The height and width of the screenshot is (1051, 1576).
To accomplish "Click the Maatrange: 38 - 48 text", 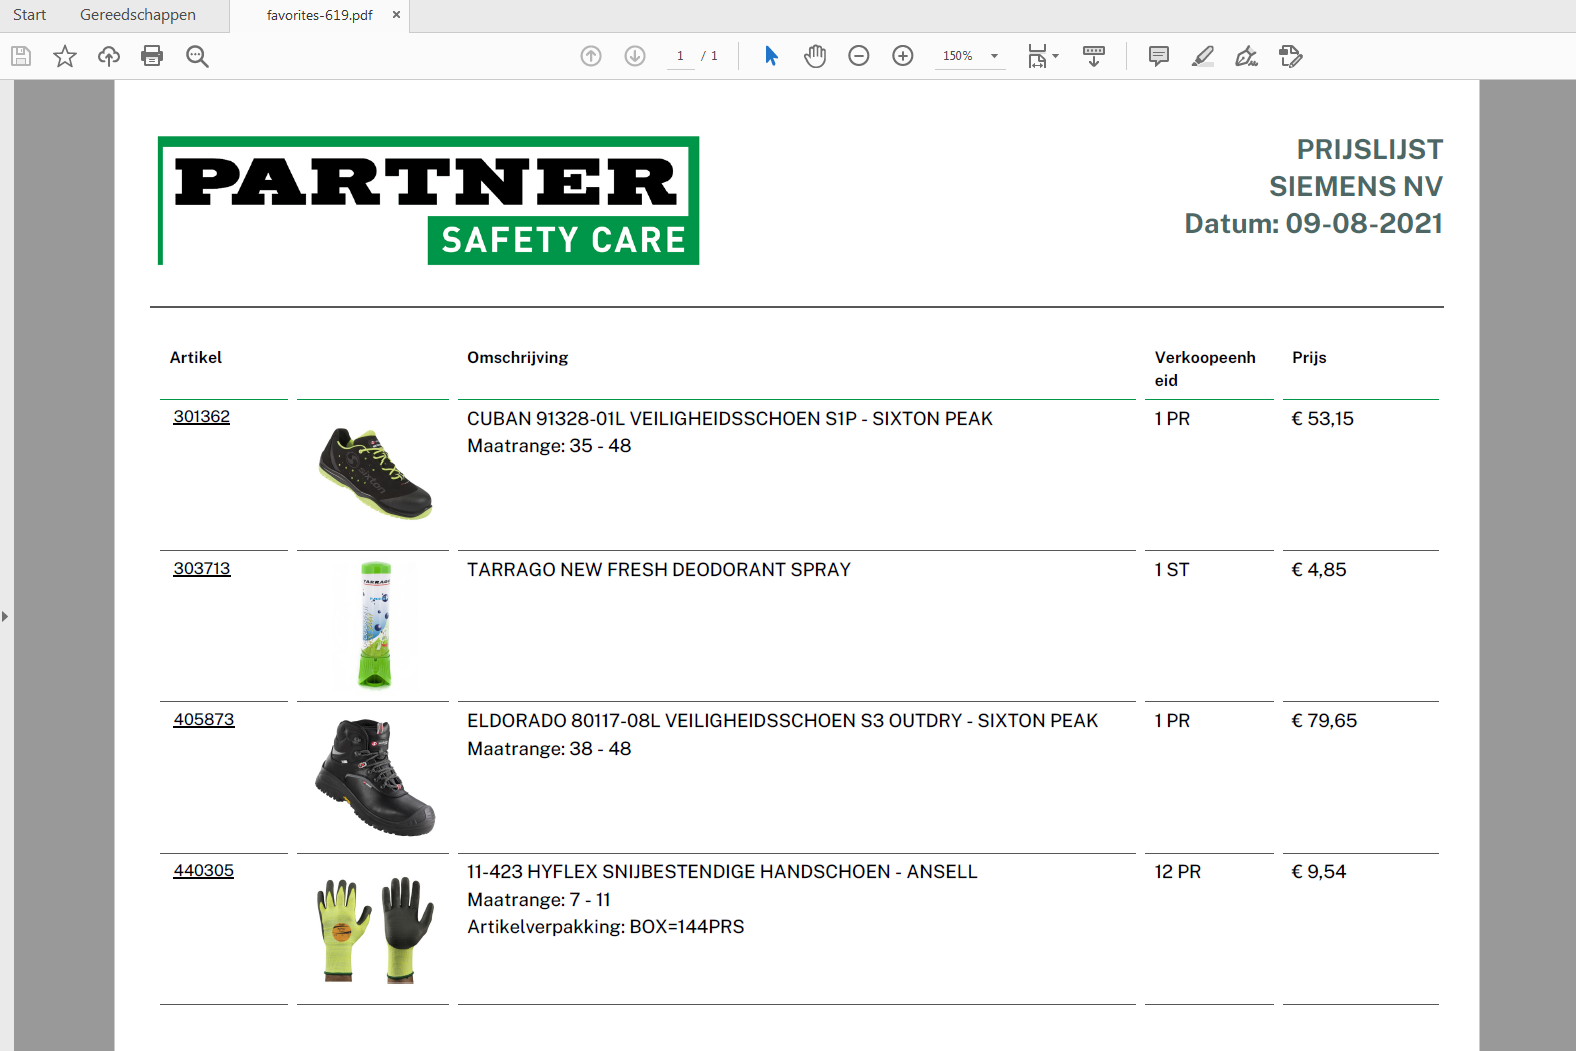I will [549, 748].
